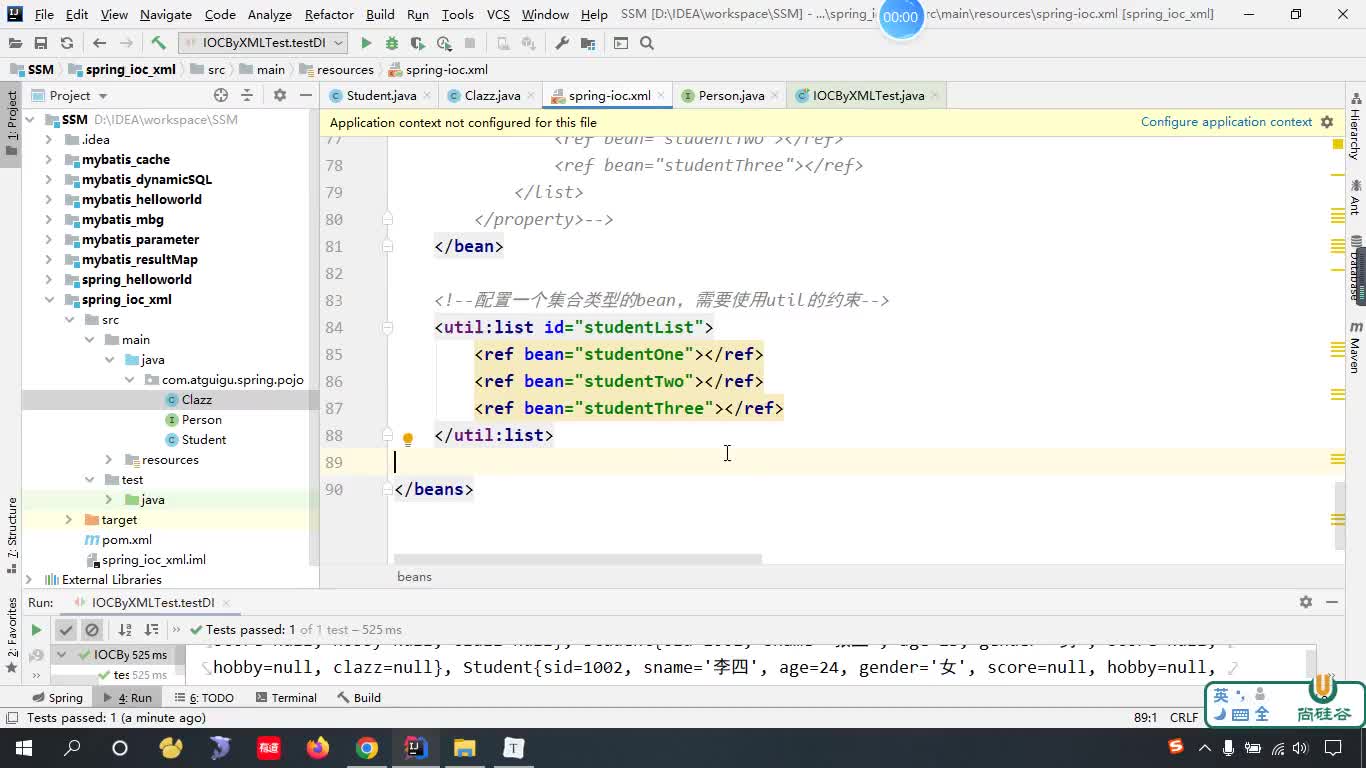Click Search Everywhere magnifier icon

pyautogui.click(x=647, y=43)
